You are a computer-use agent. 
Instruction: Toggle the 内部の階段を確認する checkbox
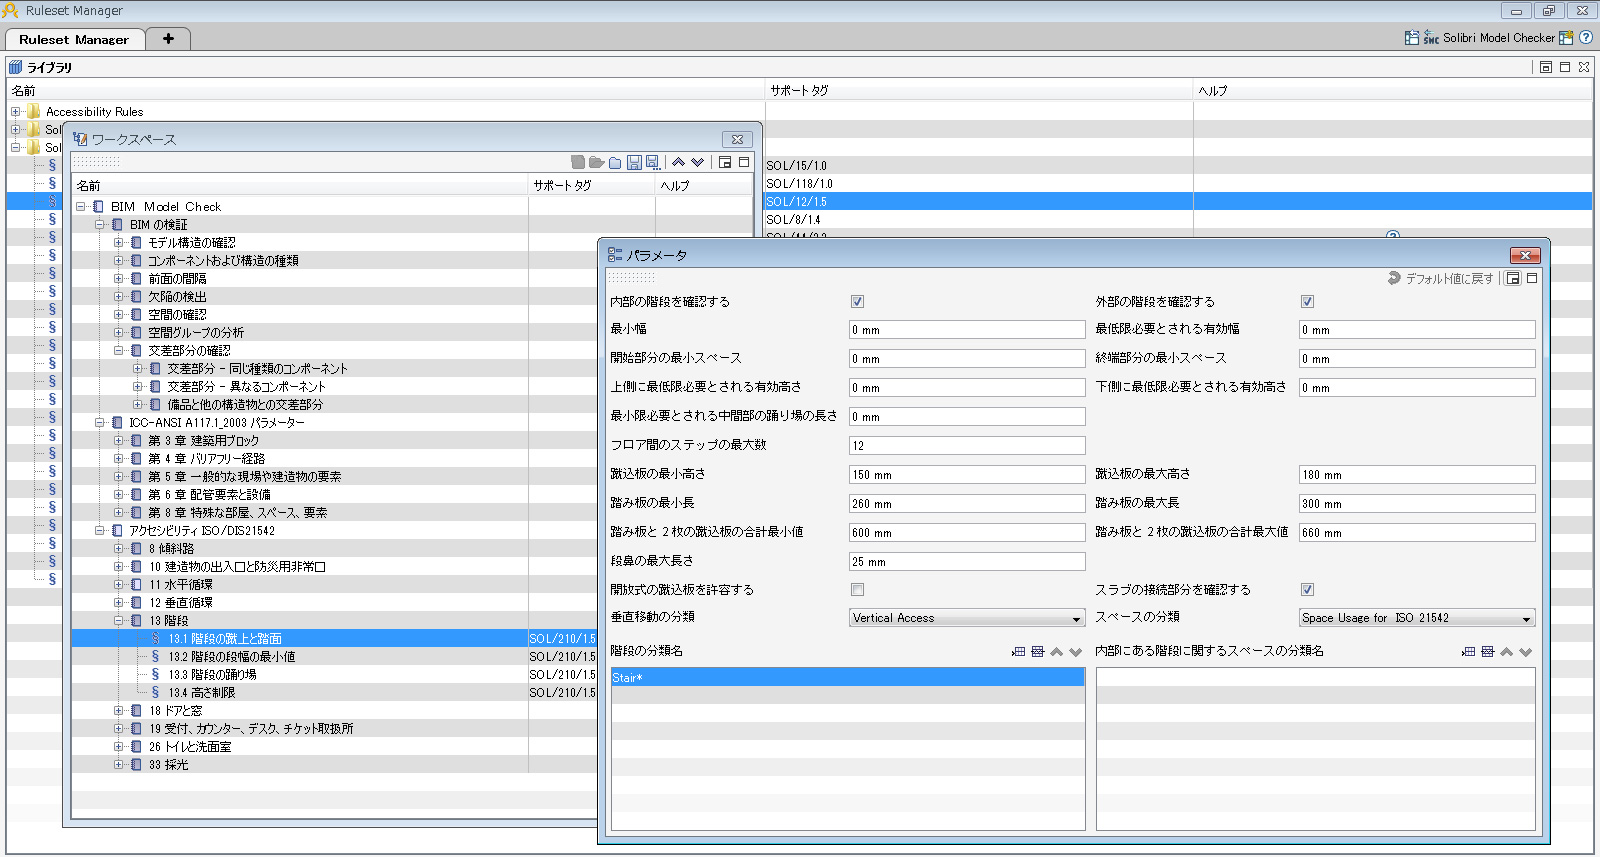[857, 301]
